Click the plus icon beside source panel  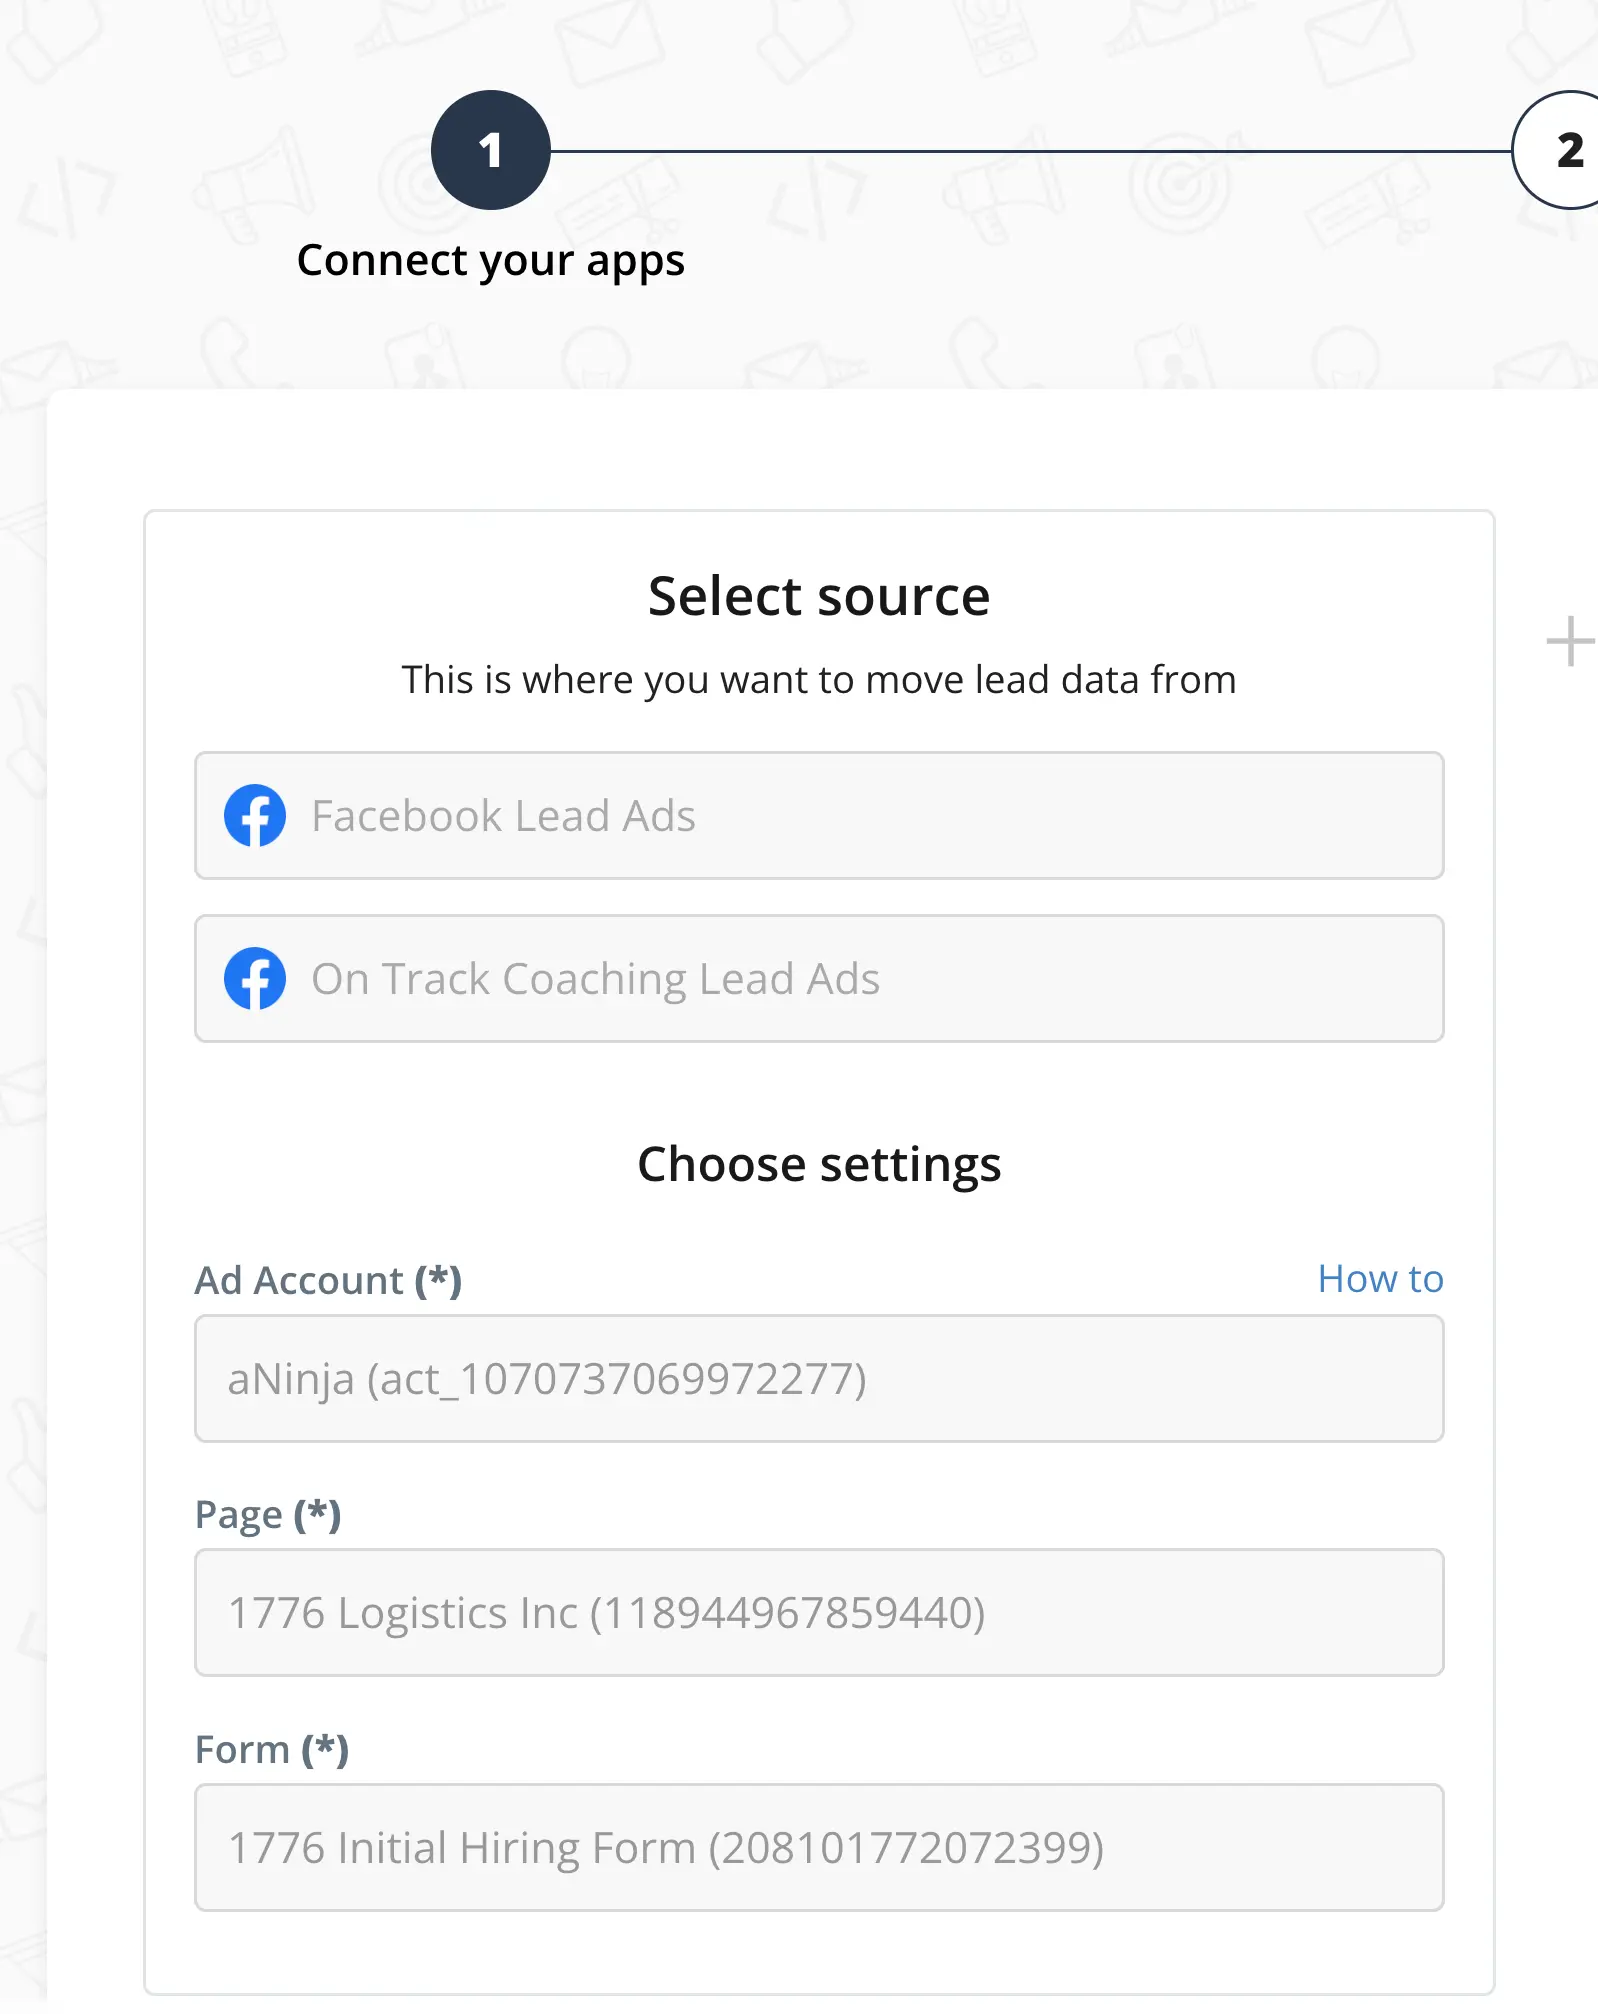tap(1569, 641)
